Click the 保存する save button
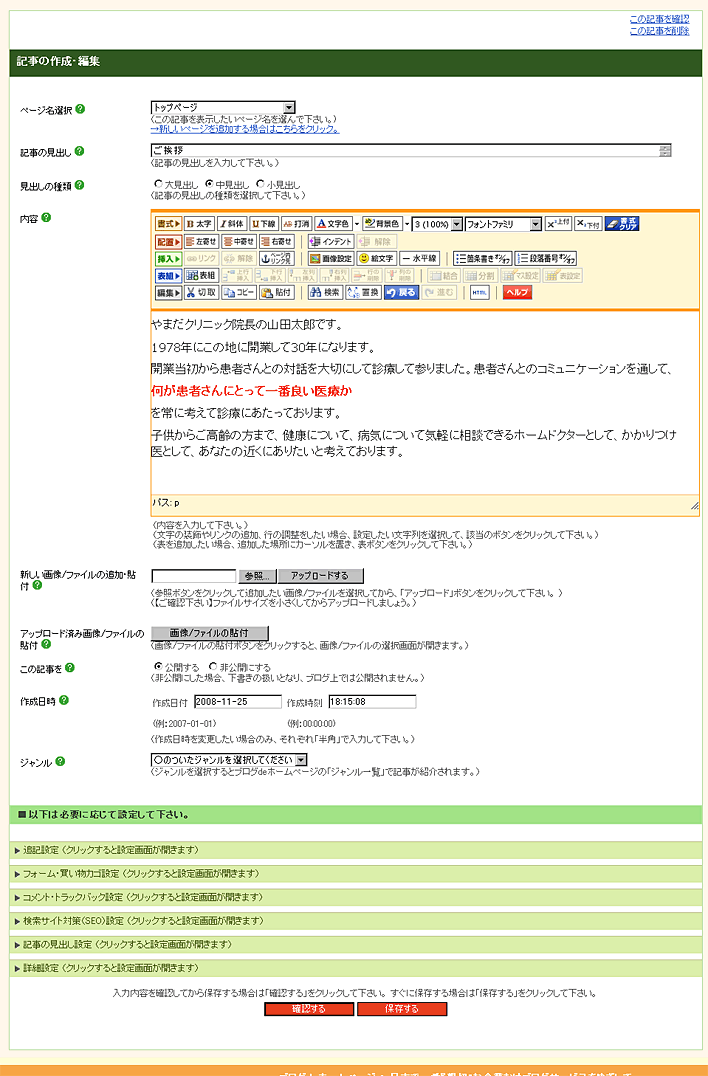The image size is (708, 1076). coord(402,1010)
